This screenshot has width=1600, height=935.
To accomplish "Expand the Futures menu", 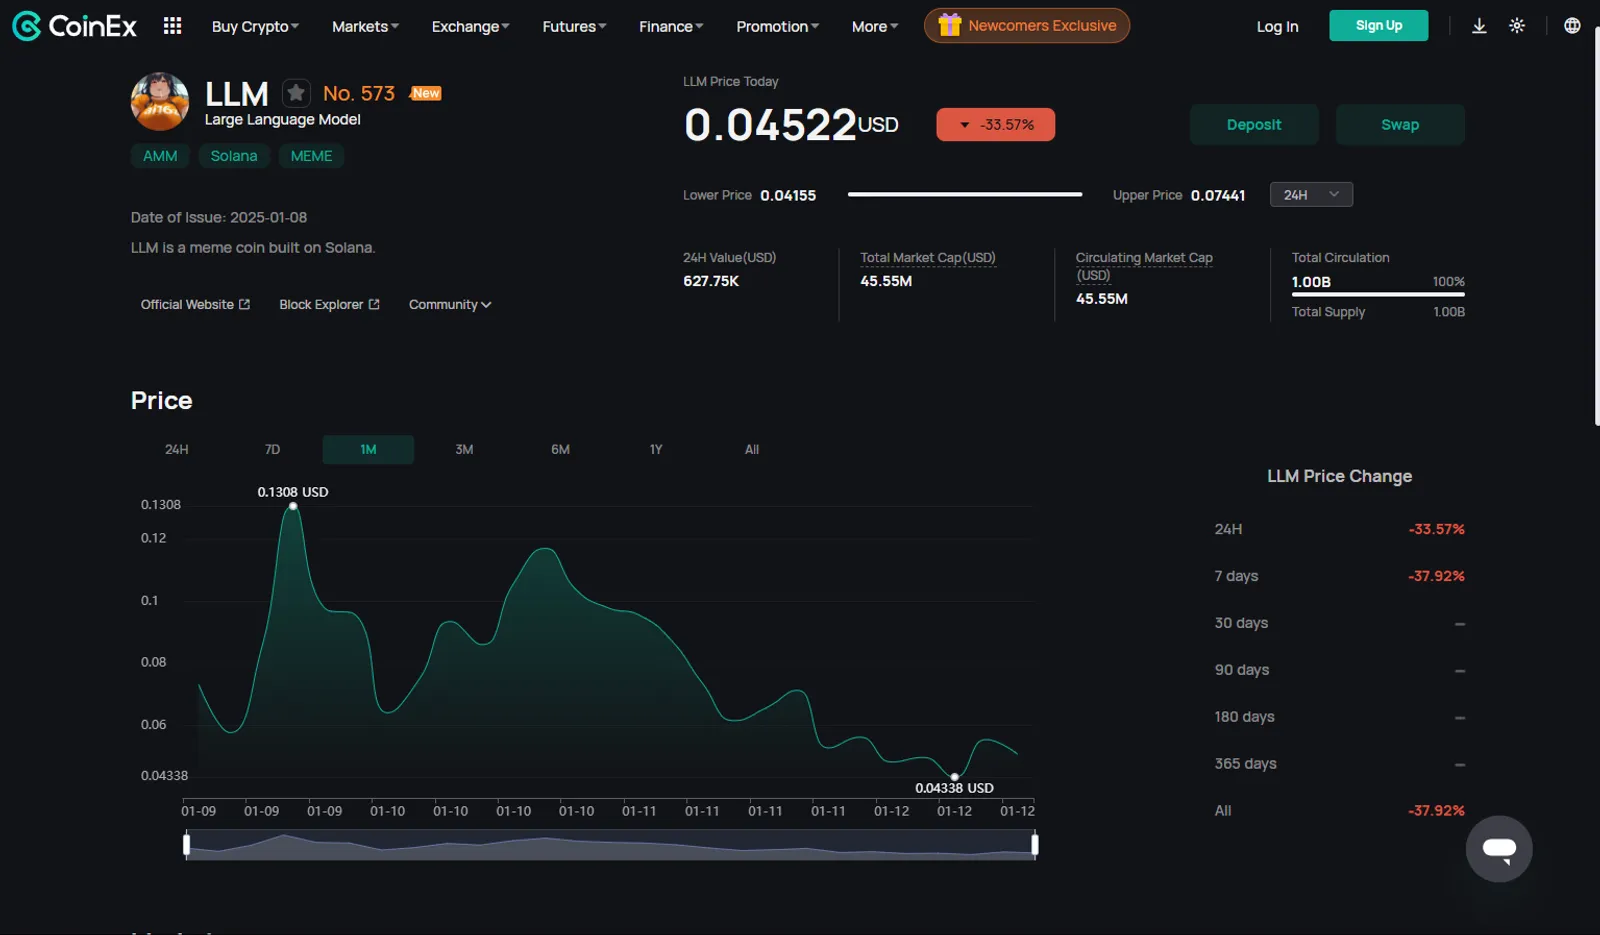I will [x=574, y=27].
